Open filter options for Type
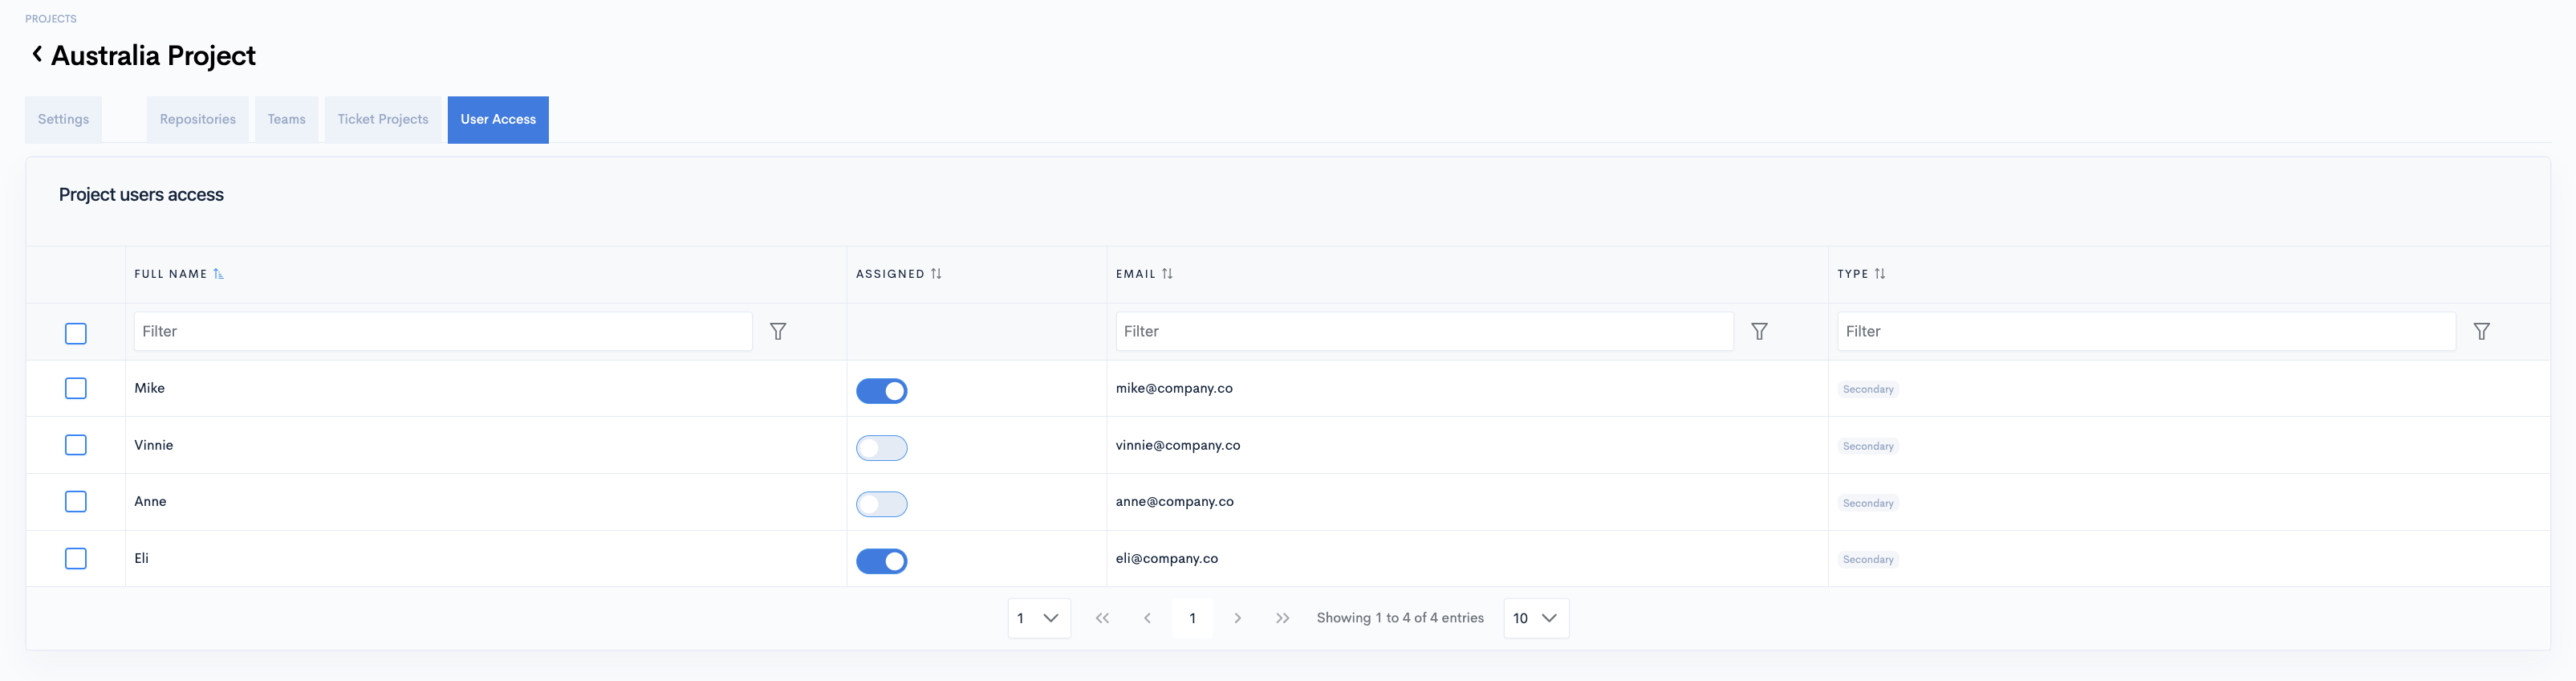The width and height of the screenshot is (2576, 681). tap(2481, 331)
